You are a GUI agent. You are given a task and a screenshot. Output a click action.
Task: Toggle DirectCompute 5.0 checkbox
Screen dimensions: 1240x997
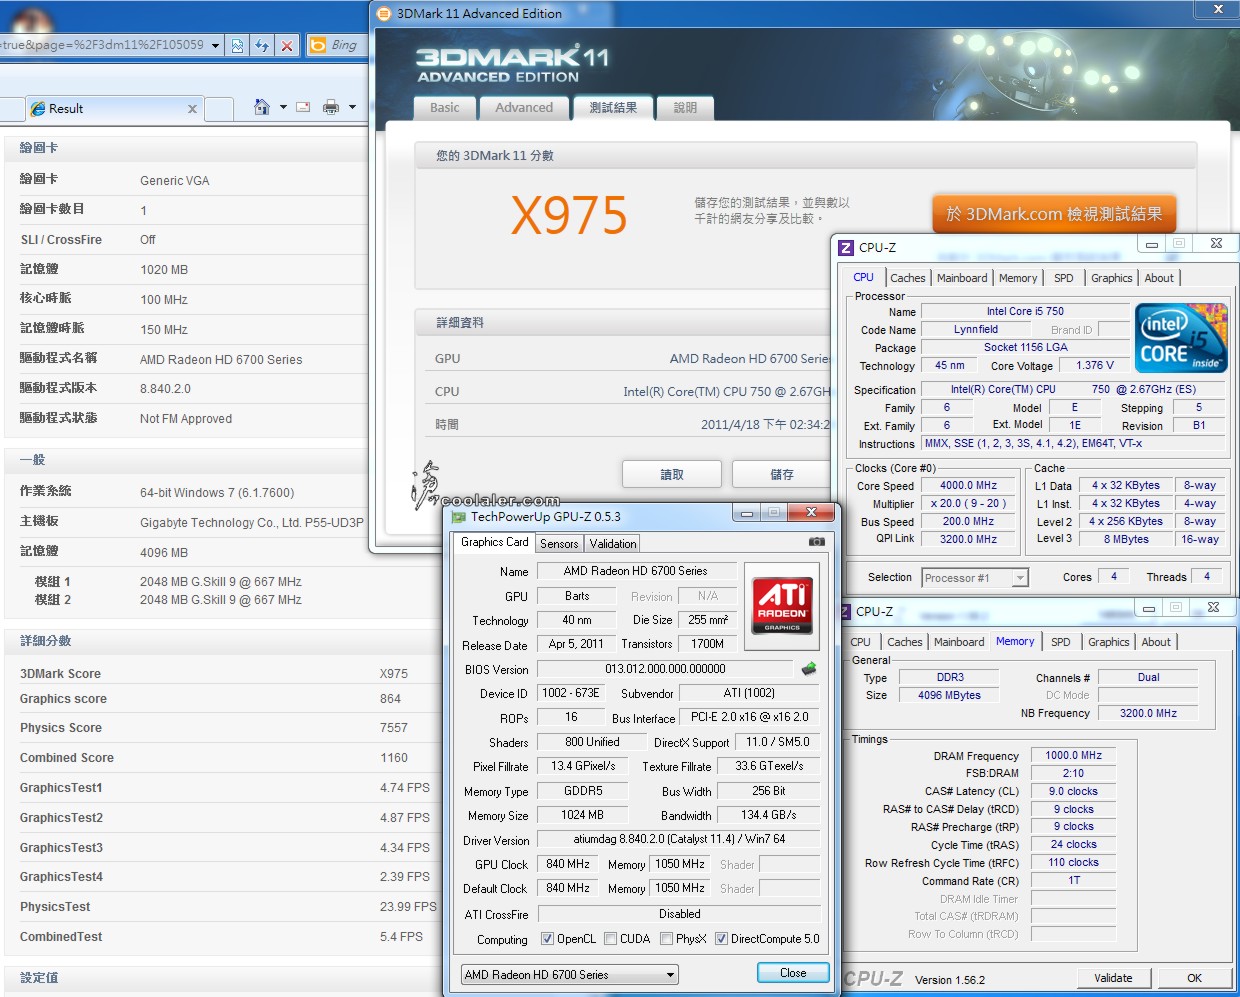tap(721, 939)
